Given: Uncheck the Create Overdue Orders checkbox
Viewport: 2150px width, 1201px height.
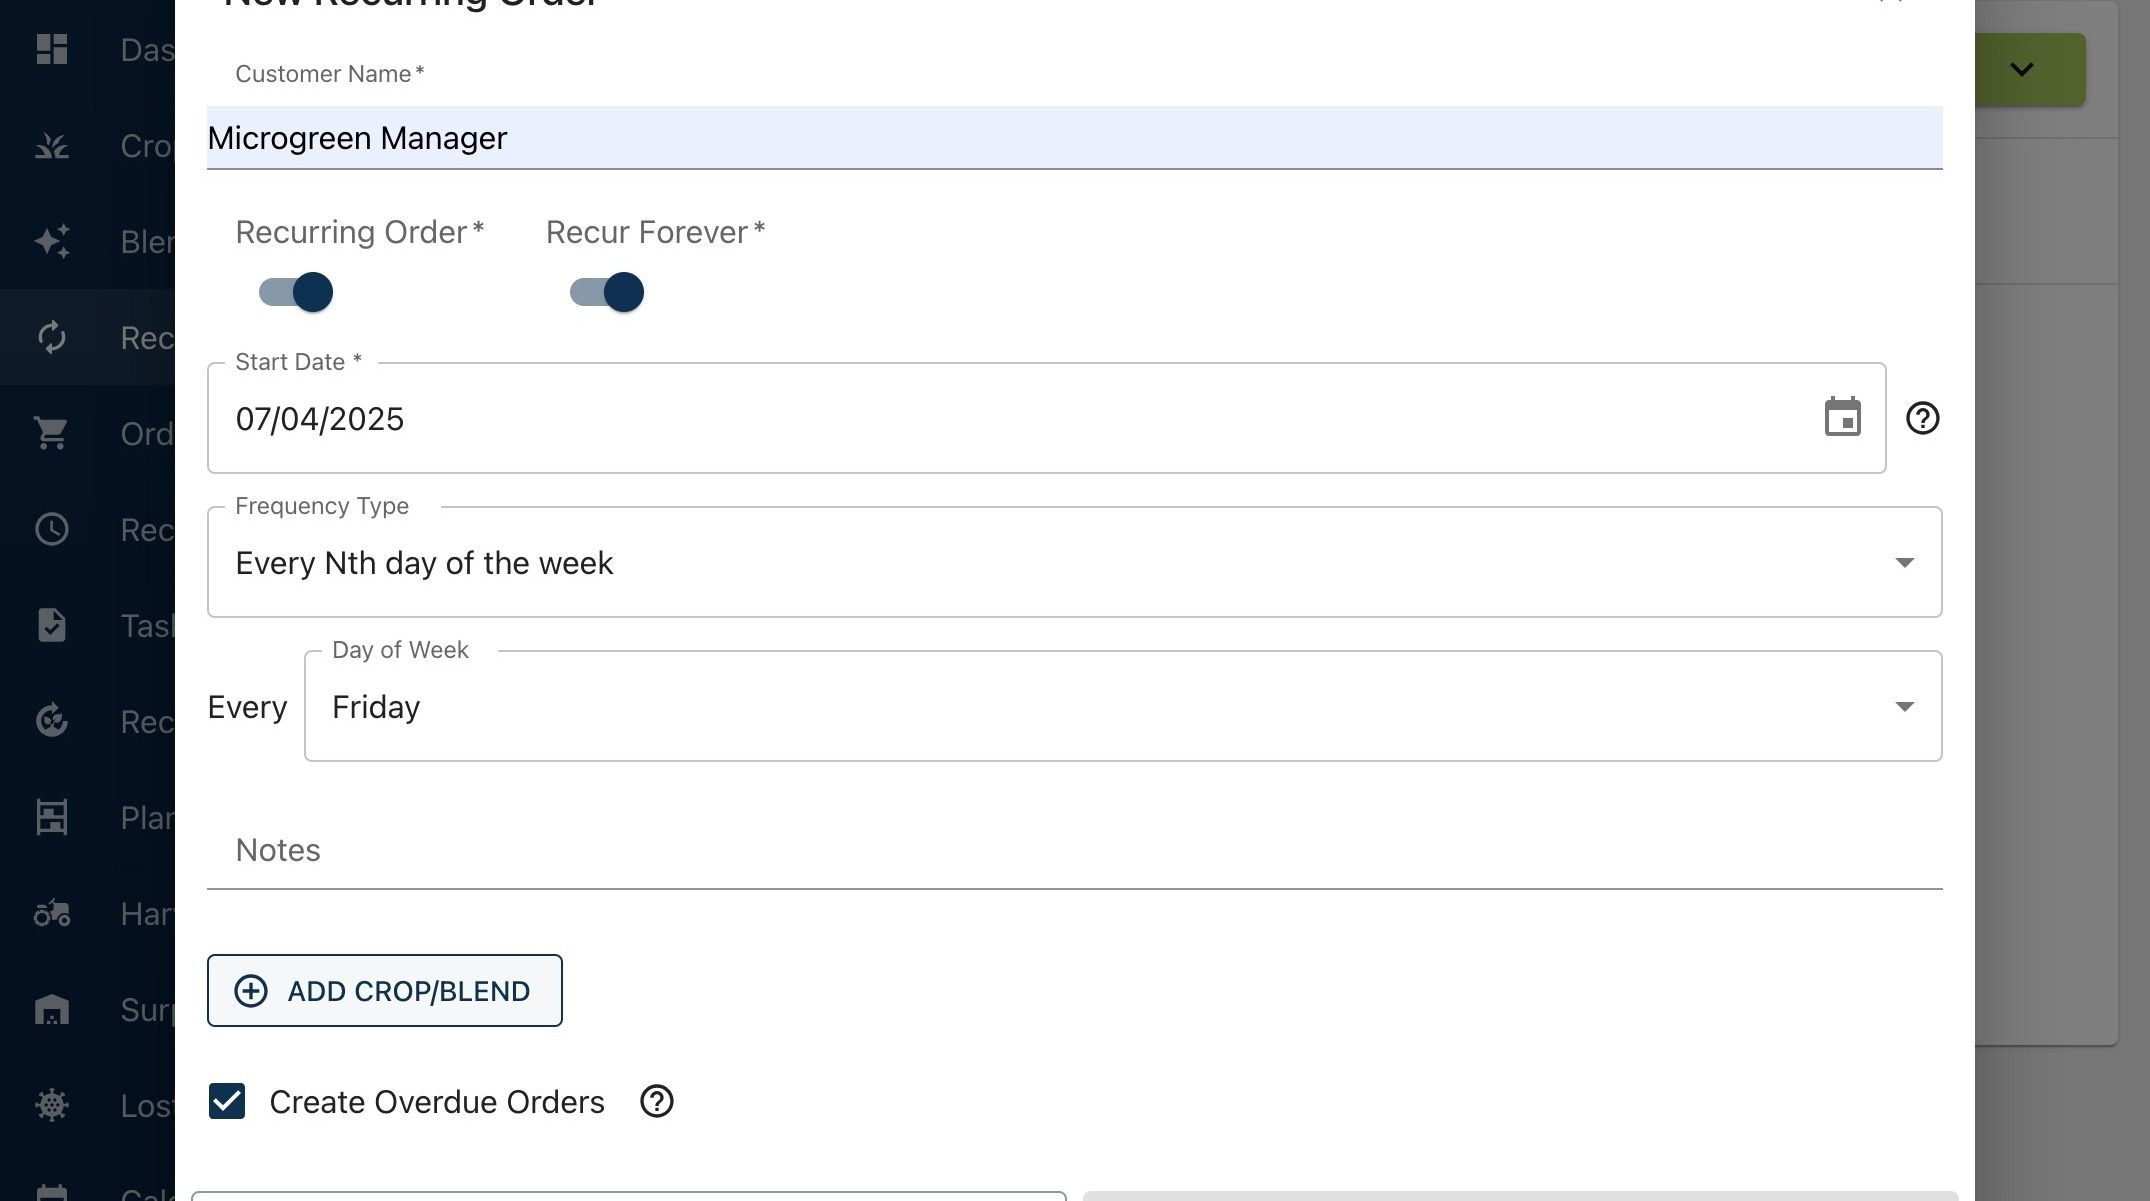Looking at the screenshot, I should tap(227, 1101).
